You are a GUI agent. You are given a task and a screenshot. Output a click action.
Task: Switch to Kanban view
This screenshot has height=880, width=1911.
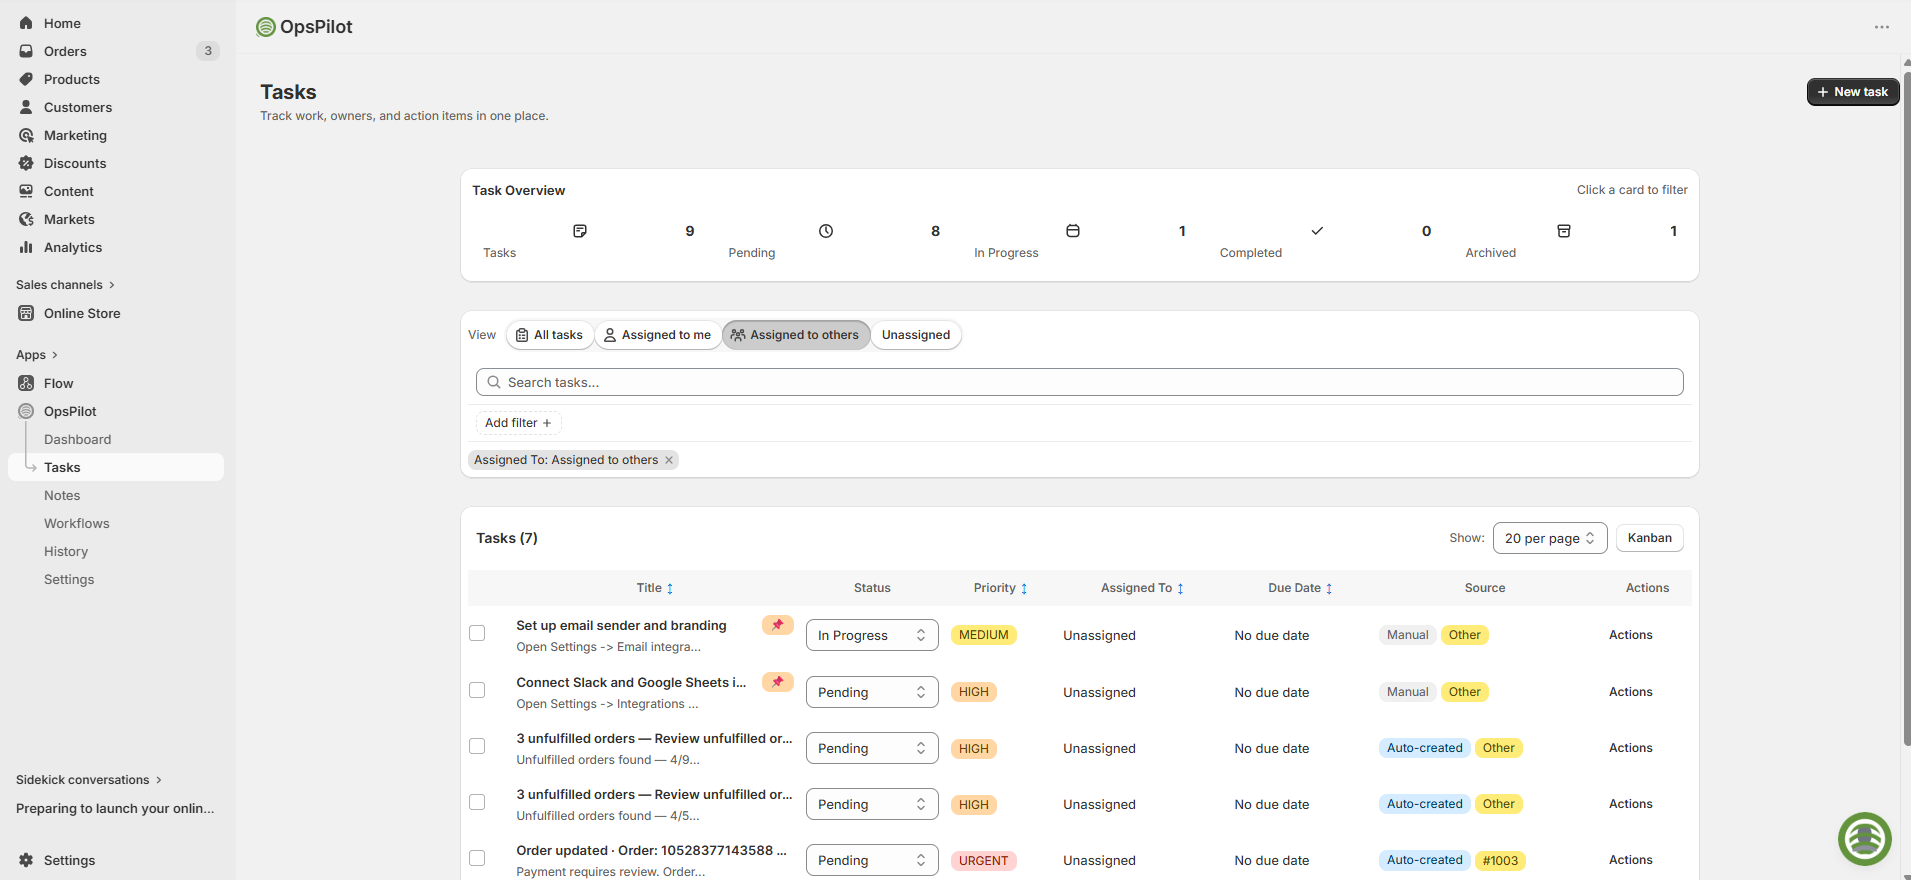coord(1649,538)
